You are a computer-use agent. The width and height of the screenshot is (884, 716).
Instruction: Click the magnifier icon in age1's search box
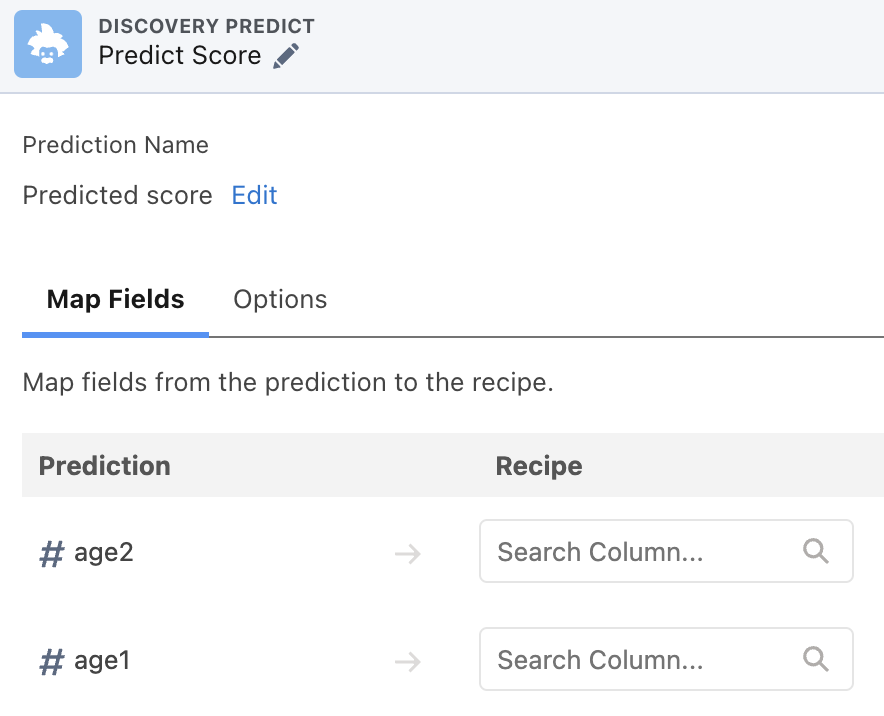pos(816,659)
